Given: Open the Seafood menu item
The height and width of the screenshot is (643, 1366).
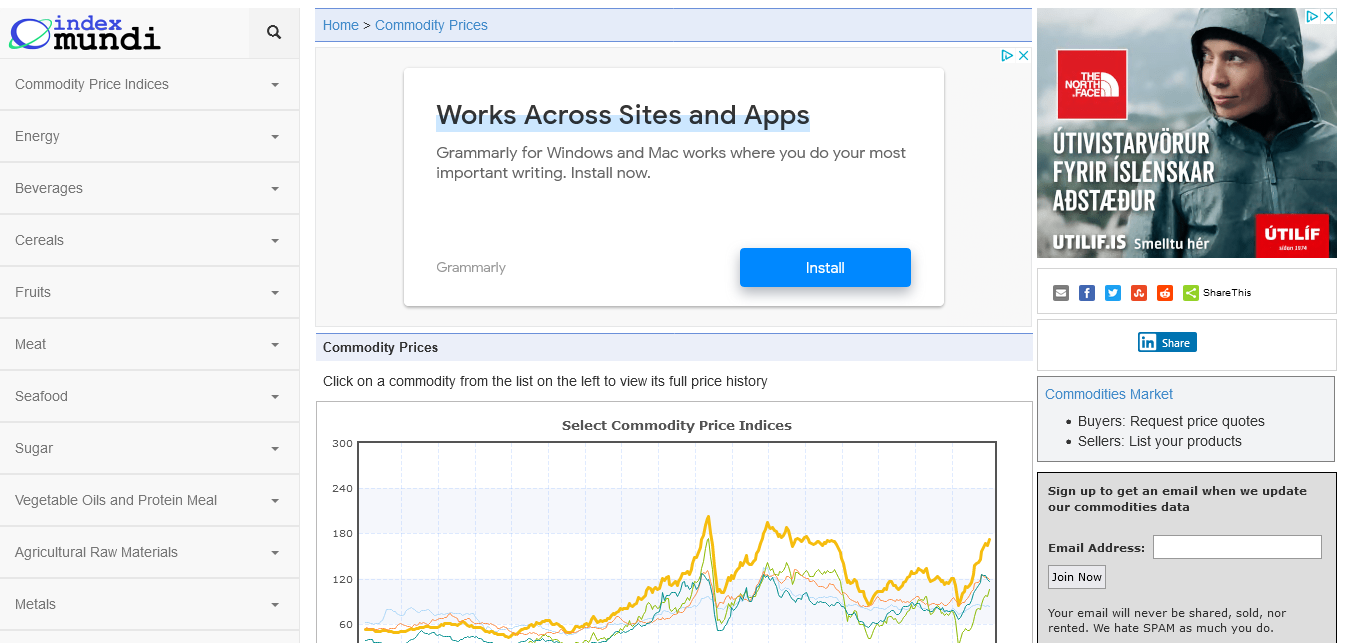Looking at the screenshot, I should tap(149, 396).
